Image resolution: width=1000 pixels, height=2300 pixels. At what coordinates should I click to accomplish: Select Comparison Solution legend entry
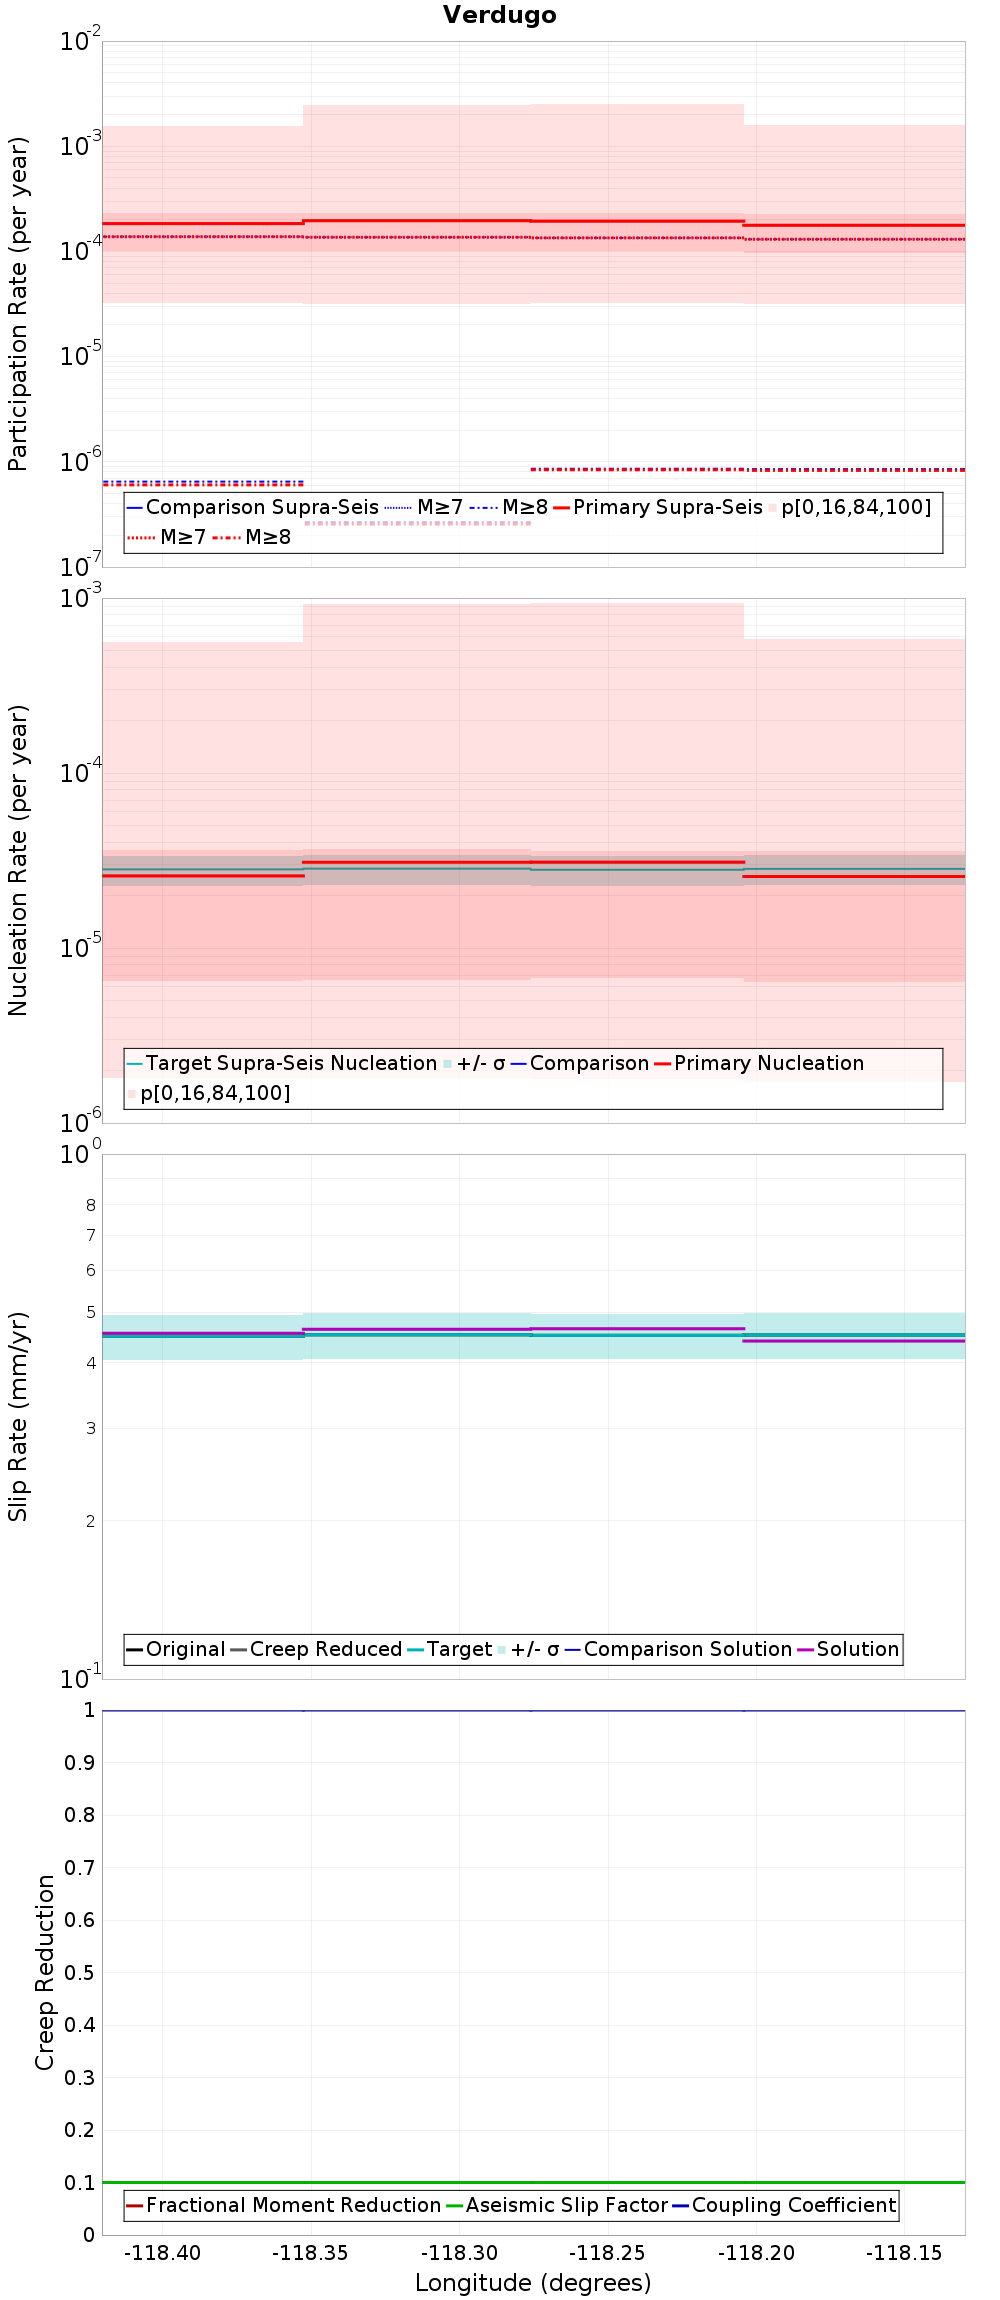coord(678,1649)
